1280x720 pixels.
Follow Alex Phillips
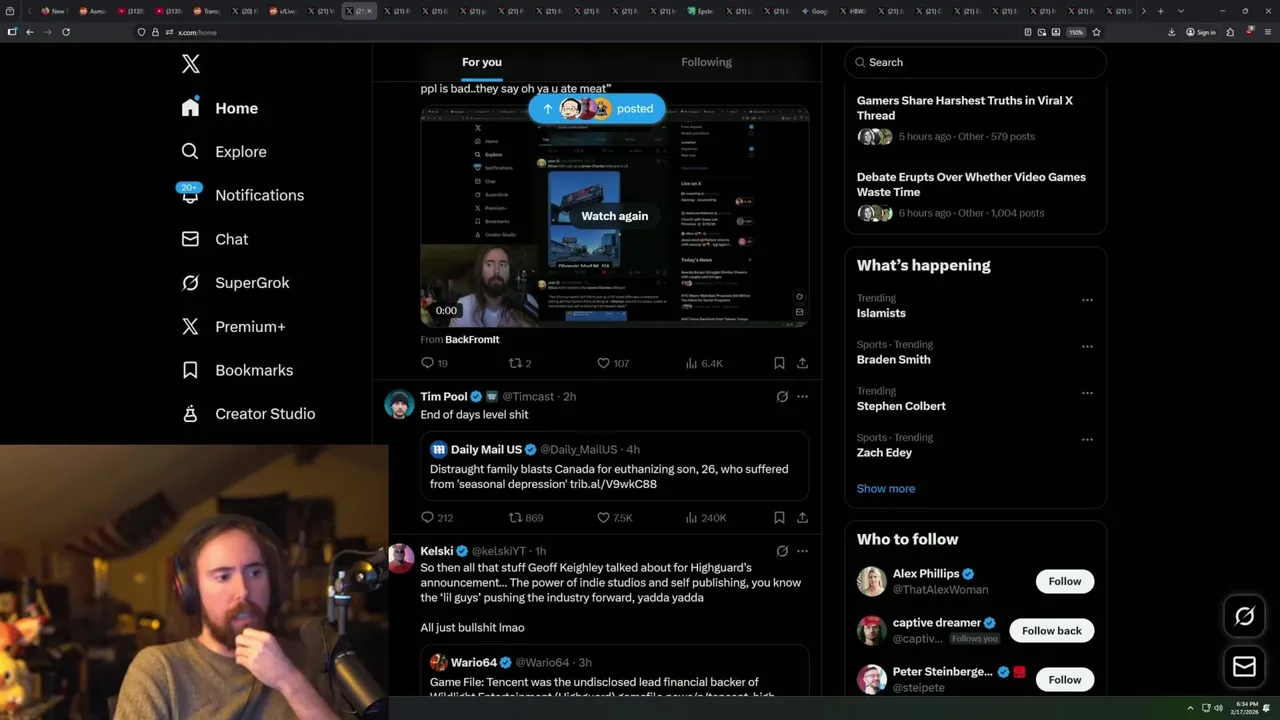[x=1064, y=581]
